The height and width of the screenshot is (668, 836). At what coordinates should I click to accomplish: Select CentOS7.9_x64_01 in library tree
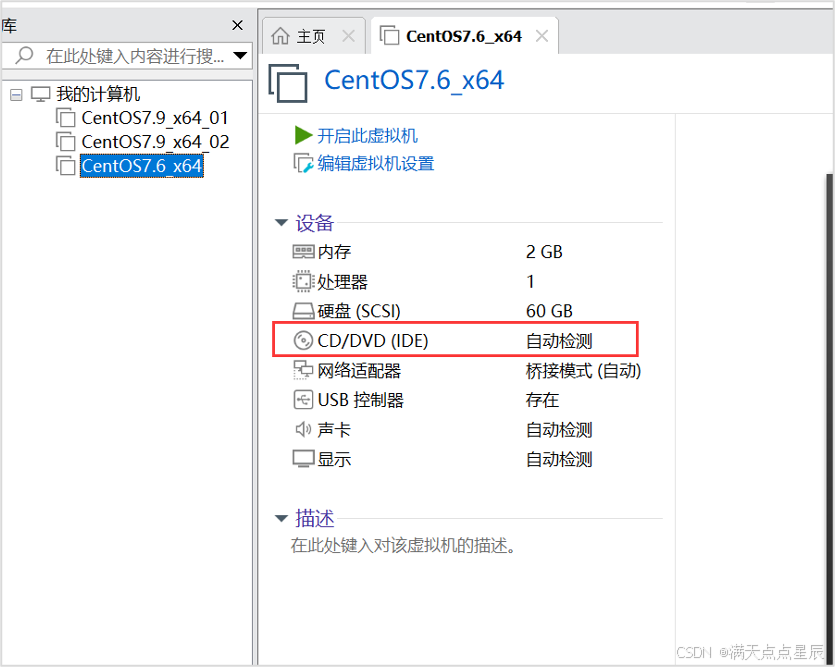click(155, 118)
